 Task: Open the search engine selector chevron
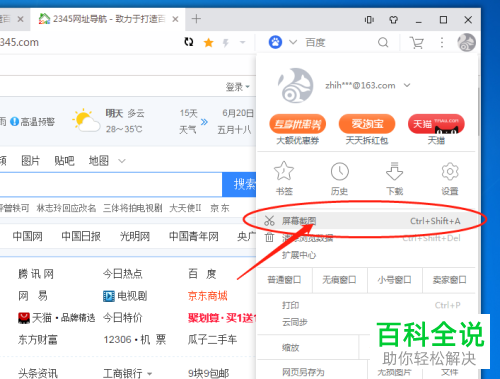pos(293,42)
